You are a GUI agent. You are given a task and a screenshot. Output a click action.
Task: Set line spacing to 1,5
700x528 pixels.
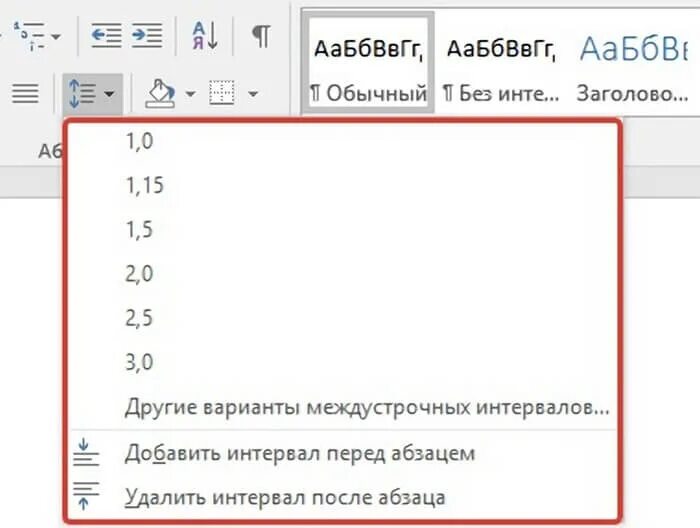342,229
